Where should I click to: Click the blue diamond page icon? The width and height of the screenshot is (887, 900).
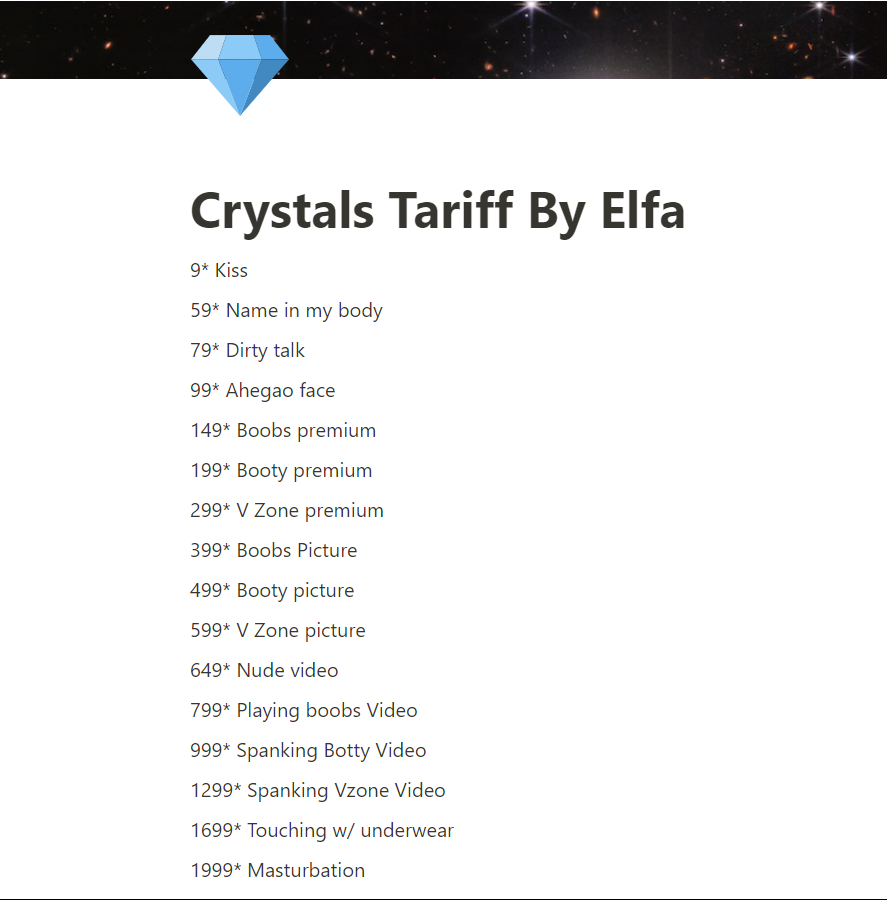click(x=239, y=75)
